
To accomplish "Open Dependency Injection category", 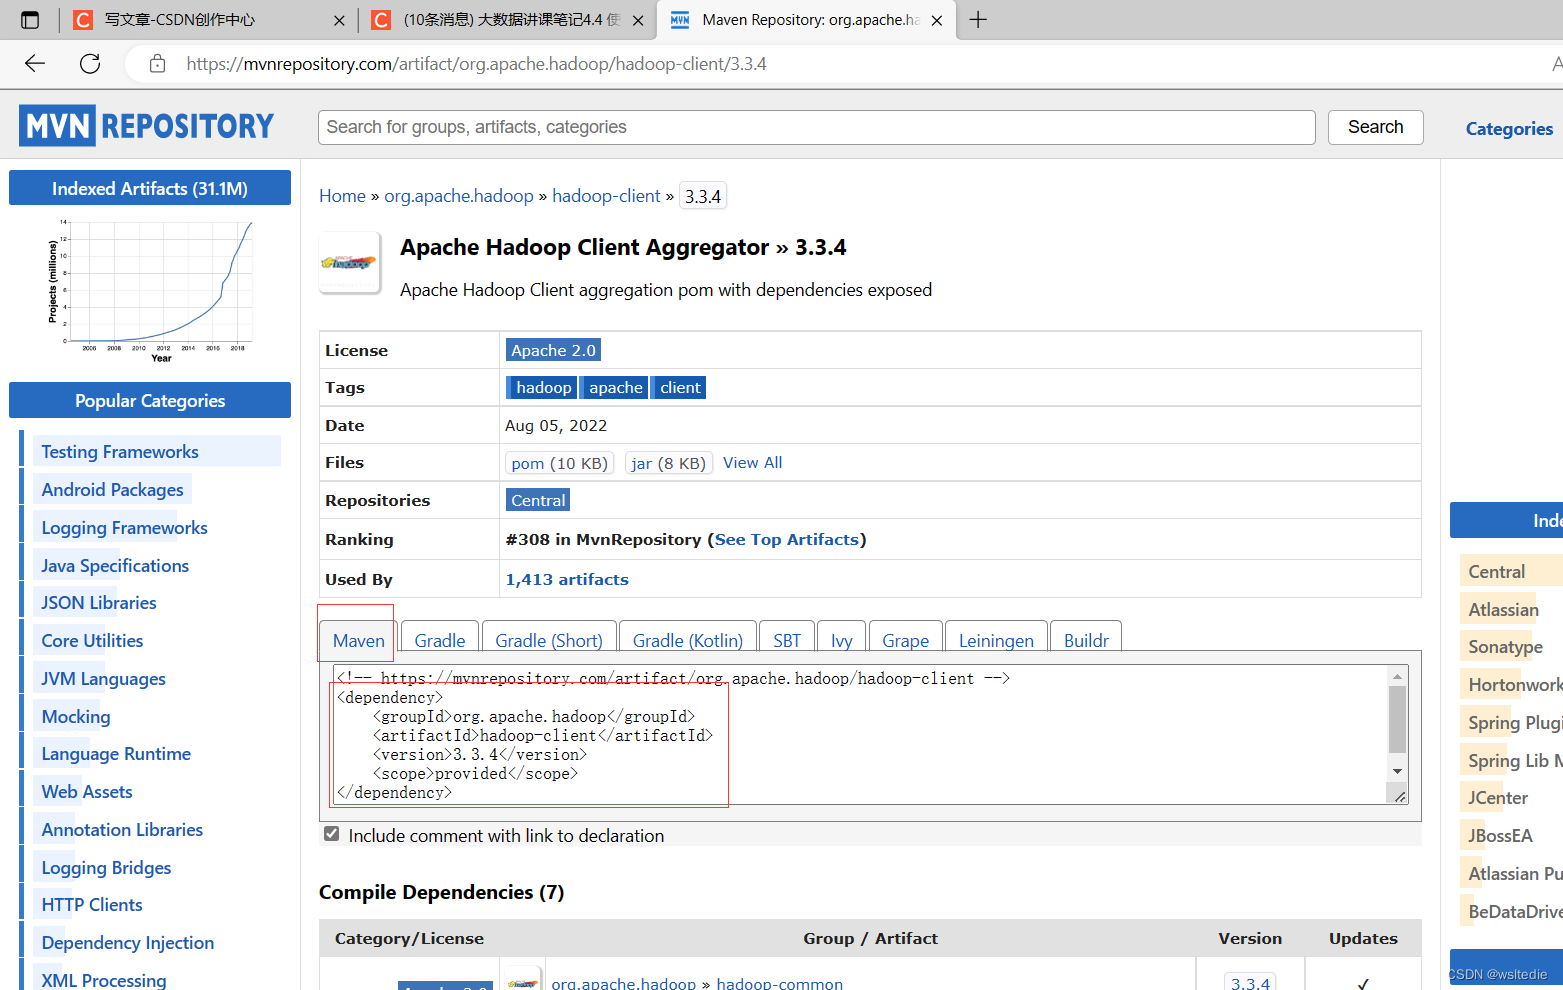I will [x=128, y=943].
